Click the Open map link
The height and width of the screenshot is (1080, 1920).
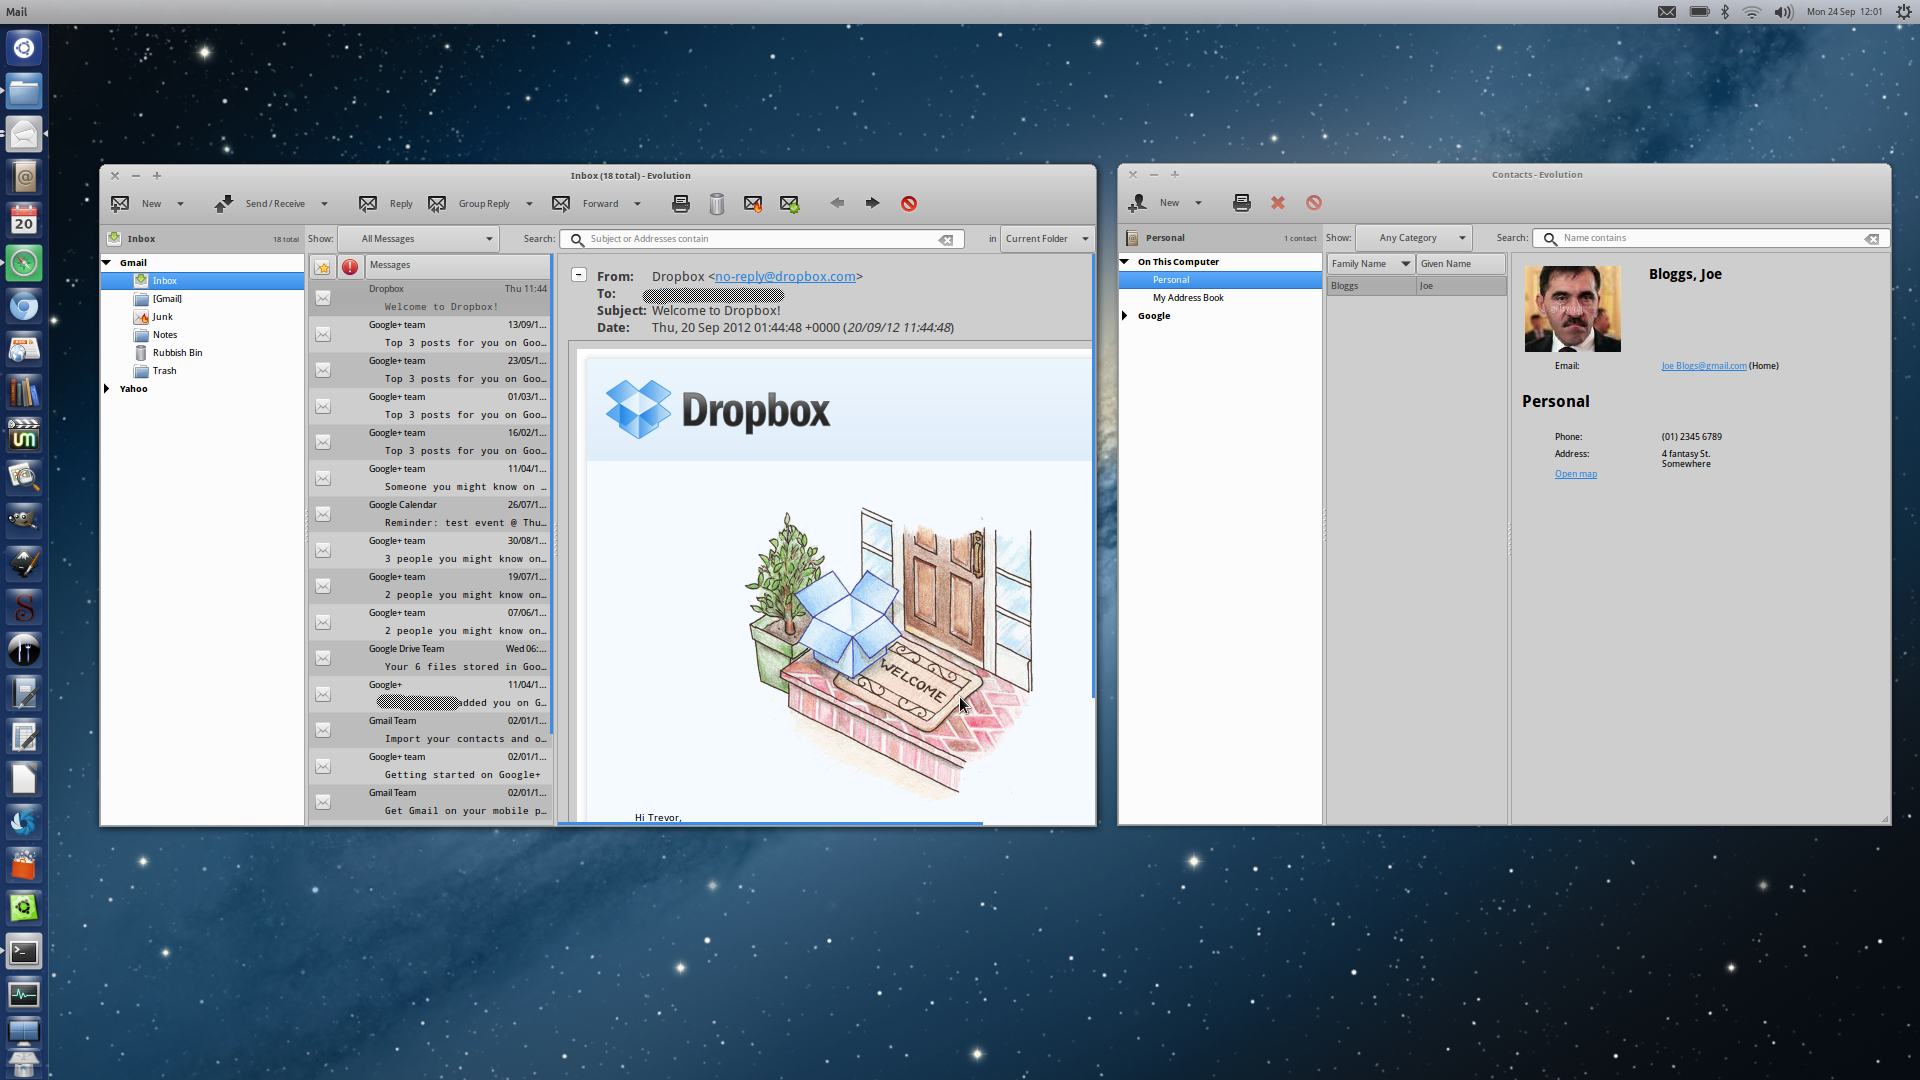(x=1576, y=474)
